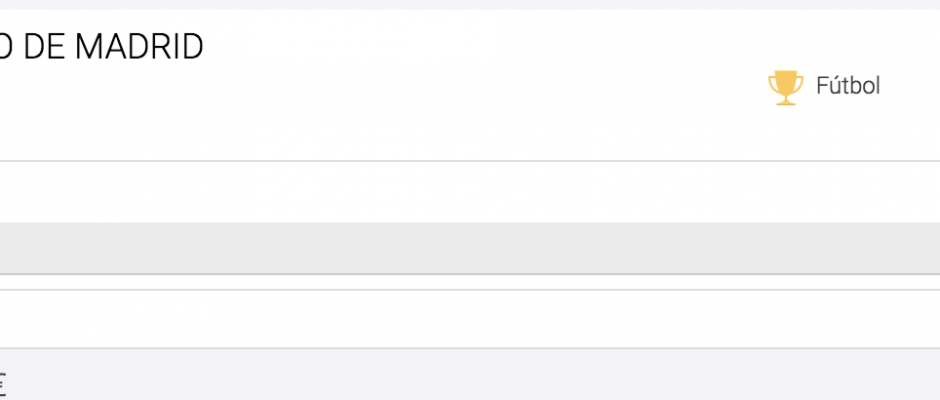The width and height of the screenshot is (940, 400).
Task: Click the gold trophy icon
Action: click(x=785, y=88)
